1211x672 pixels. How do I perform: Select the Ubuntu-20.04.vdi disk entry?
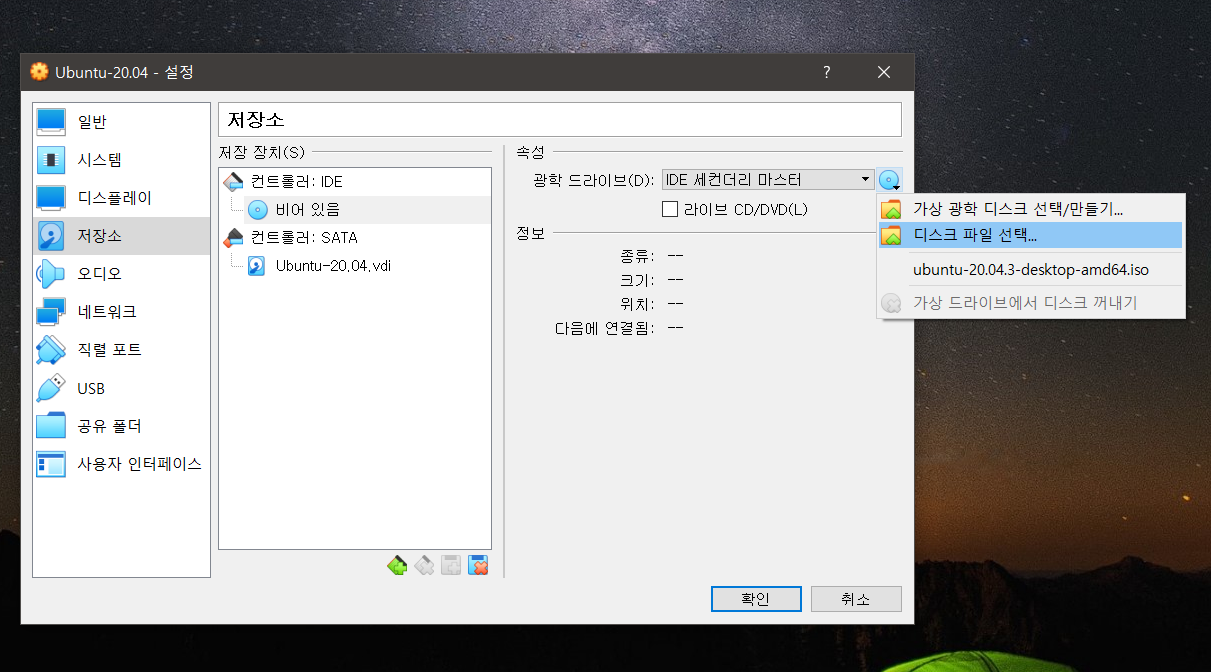333,266
